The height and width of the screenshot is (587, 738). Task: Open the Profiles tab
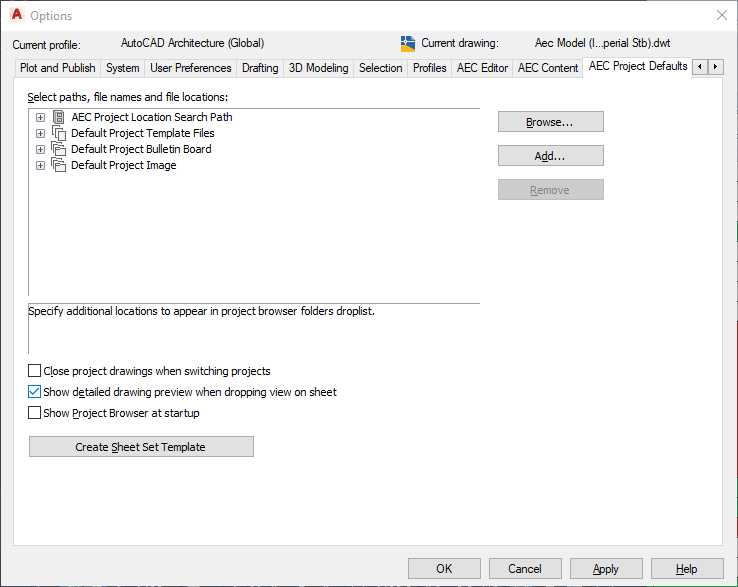(x=429, y=68)
